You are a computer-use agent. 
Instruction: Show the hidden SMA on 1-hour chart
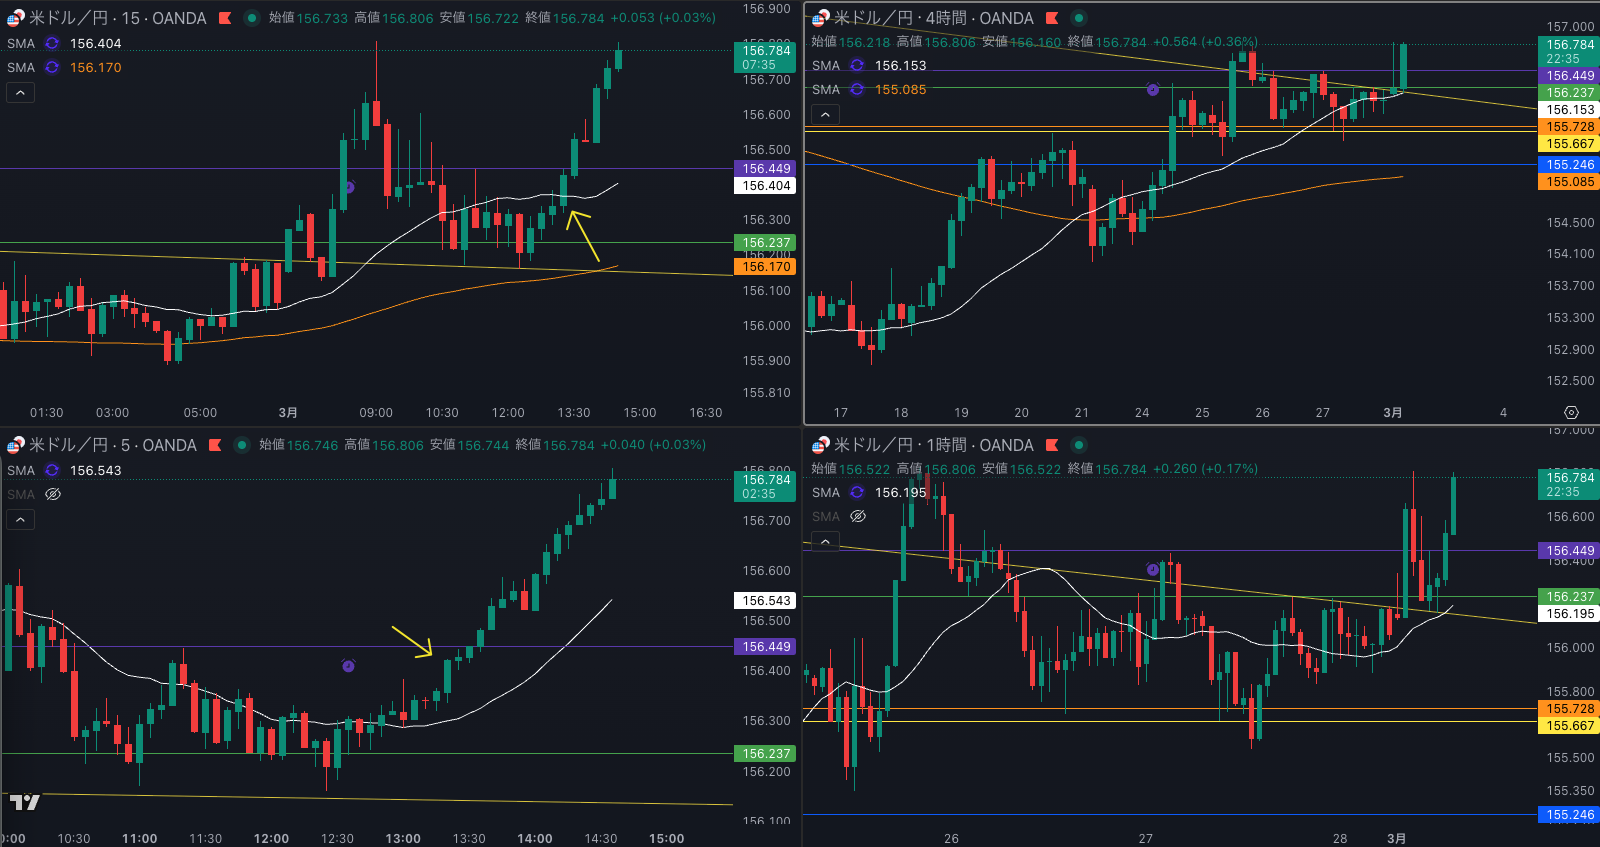[857, 516]
